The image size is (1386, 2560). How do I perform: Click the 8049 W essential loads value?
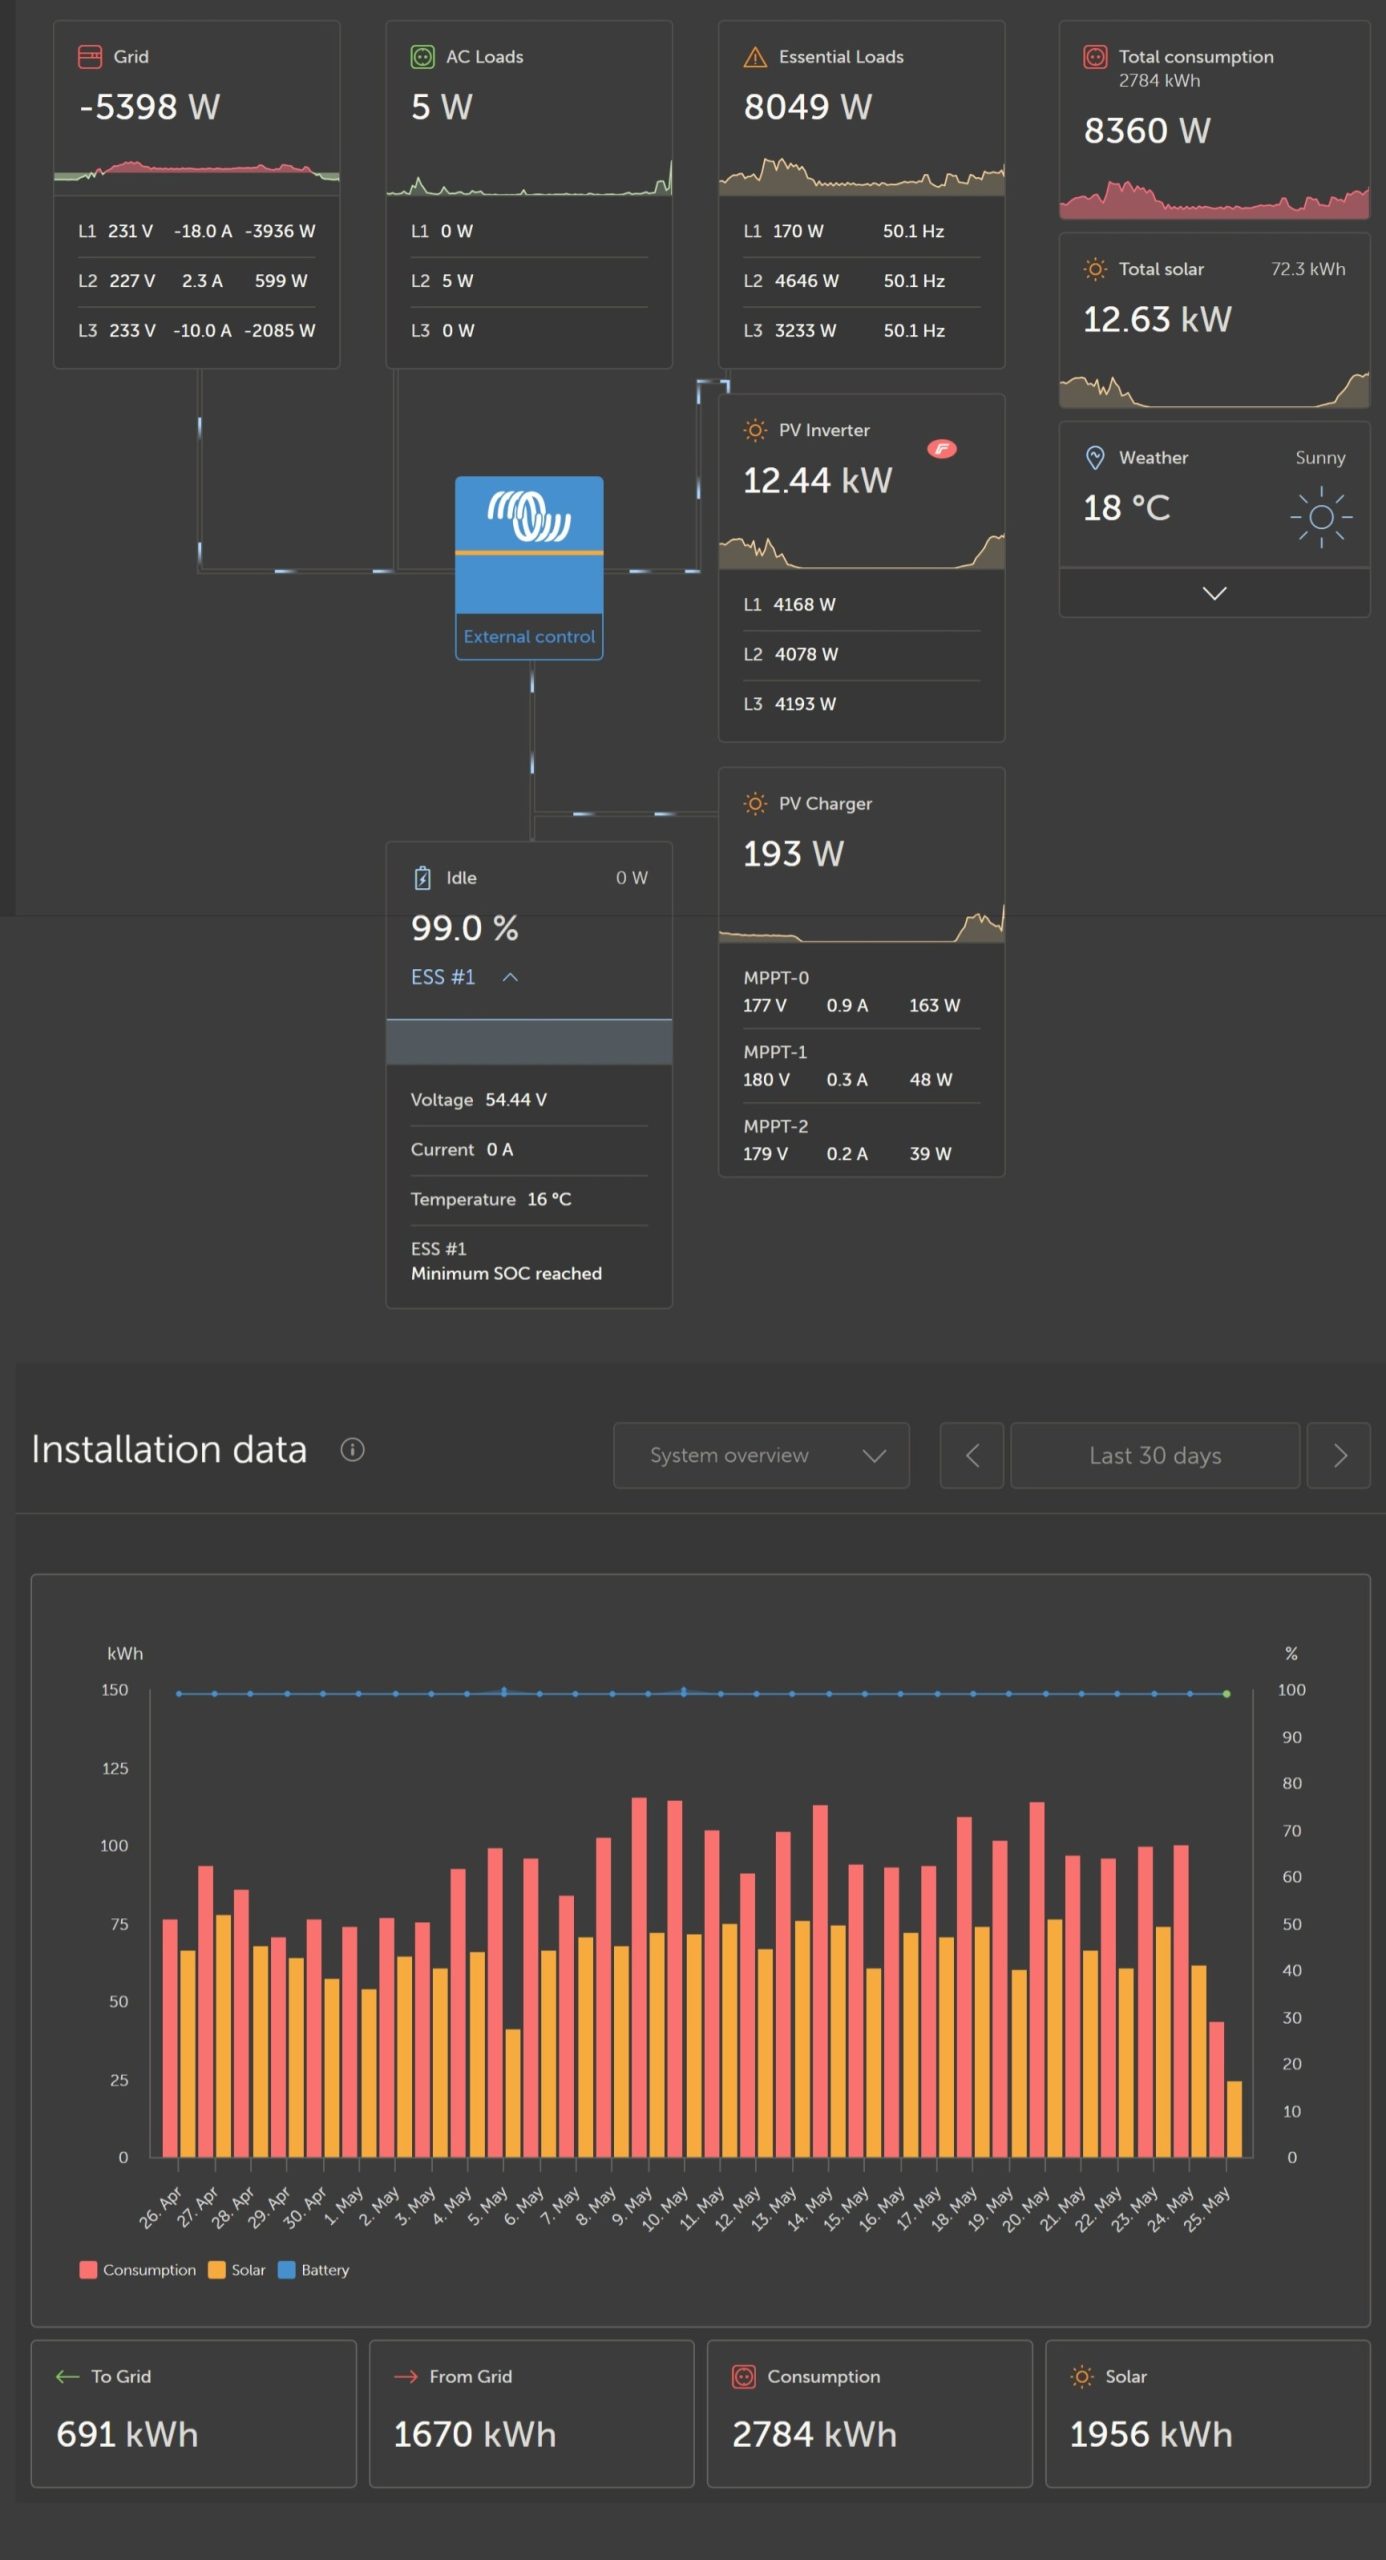[x=808, y=107]
